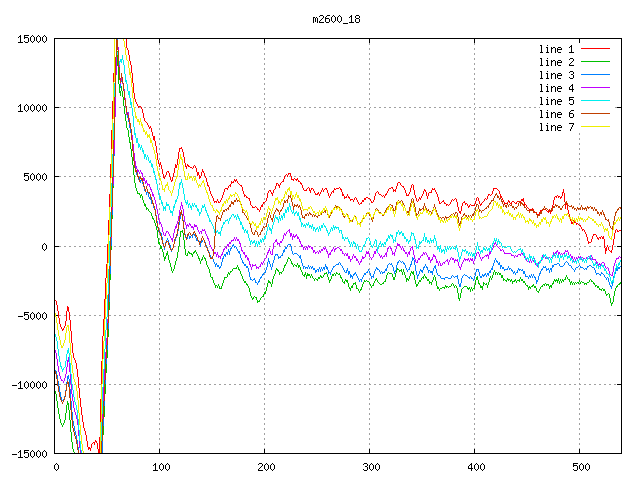640x480 pixels.
Task: Click the yellow line 7 legend sample
Action: [596, 127]
